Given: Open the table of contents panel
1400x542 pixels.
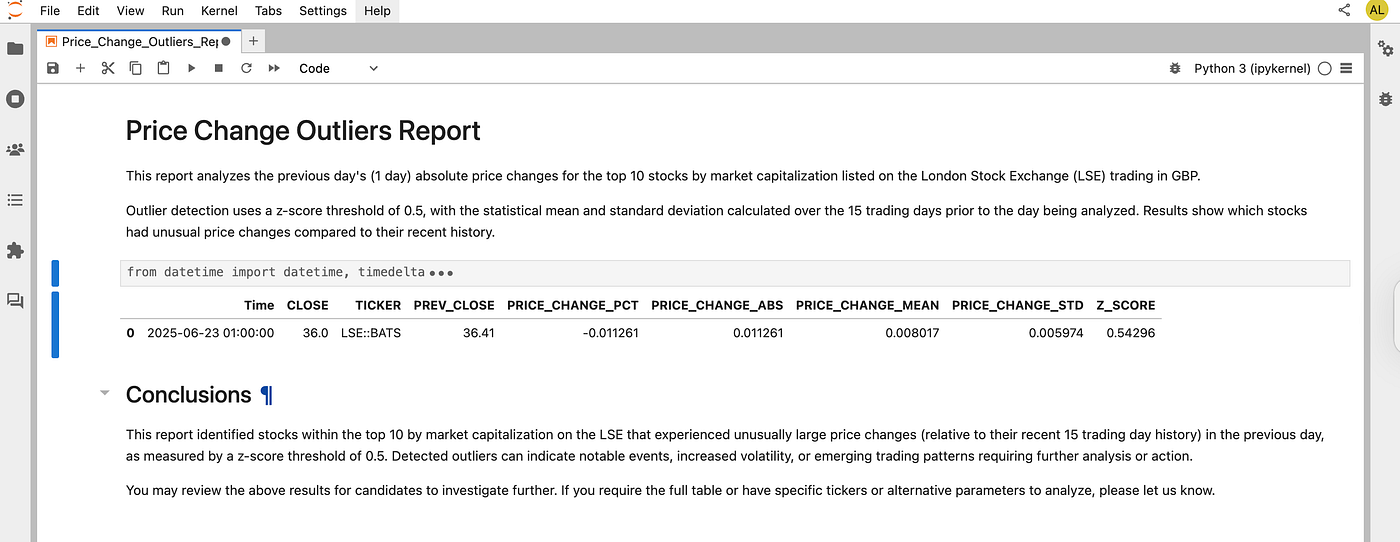Looking at the screenshot, I should pos(15,200).
